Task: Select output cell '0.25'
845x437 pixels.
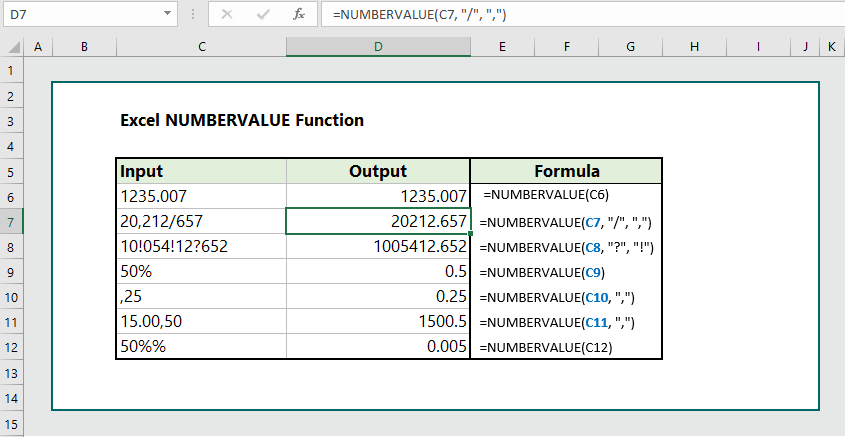Action: coord(378,297)
